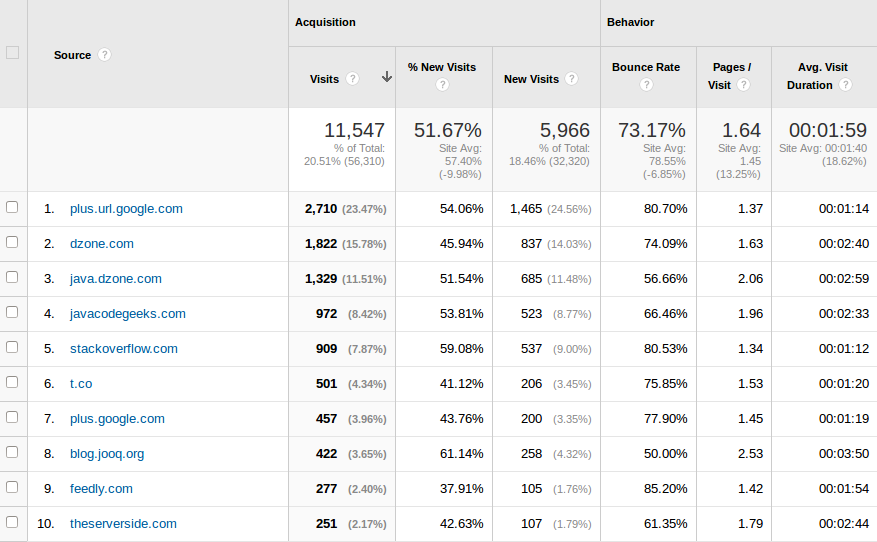
Task: Click the Behavior group header
Action: point(630,22)
